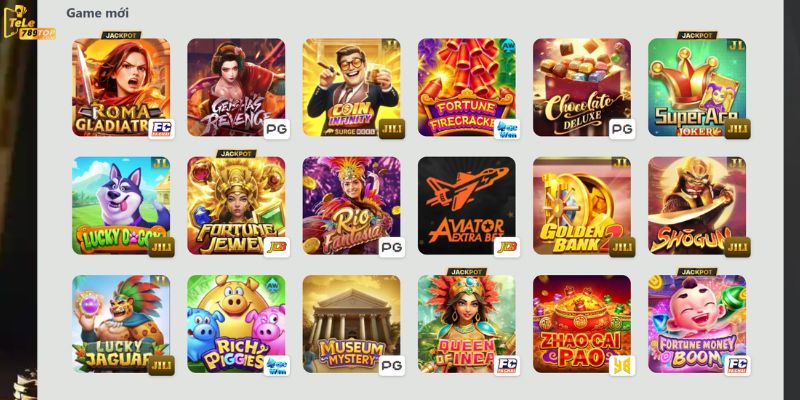The height and width of the screenshot is (400, 800).
Task: Select the Rio Fantasia game tile
Action: click(x=352, y=206)
